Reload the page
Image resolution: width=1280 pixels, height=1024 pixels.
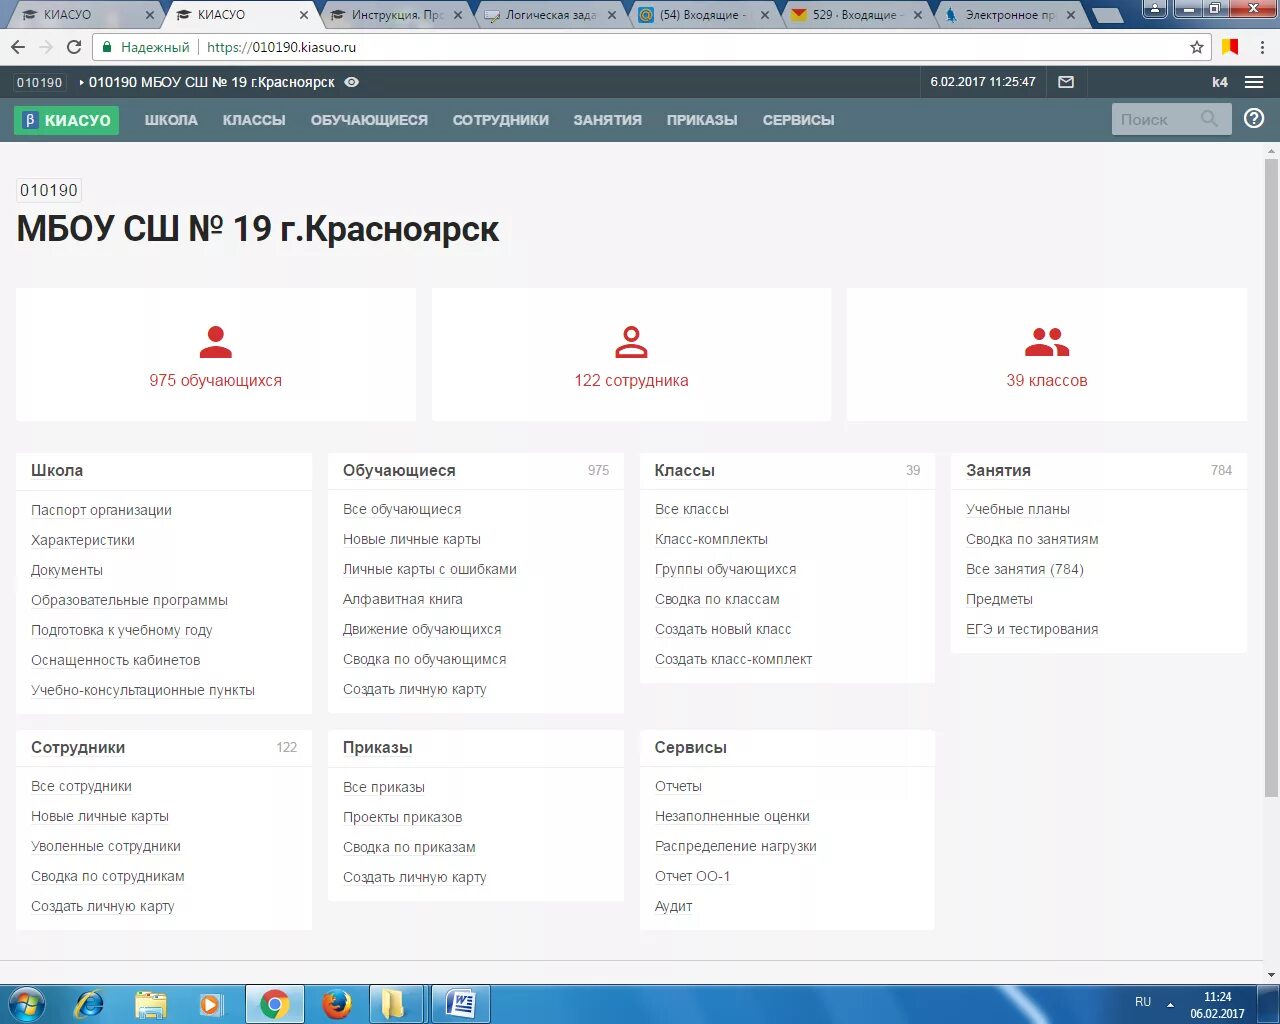pyautogui.click(x=74, y=47)
